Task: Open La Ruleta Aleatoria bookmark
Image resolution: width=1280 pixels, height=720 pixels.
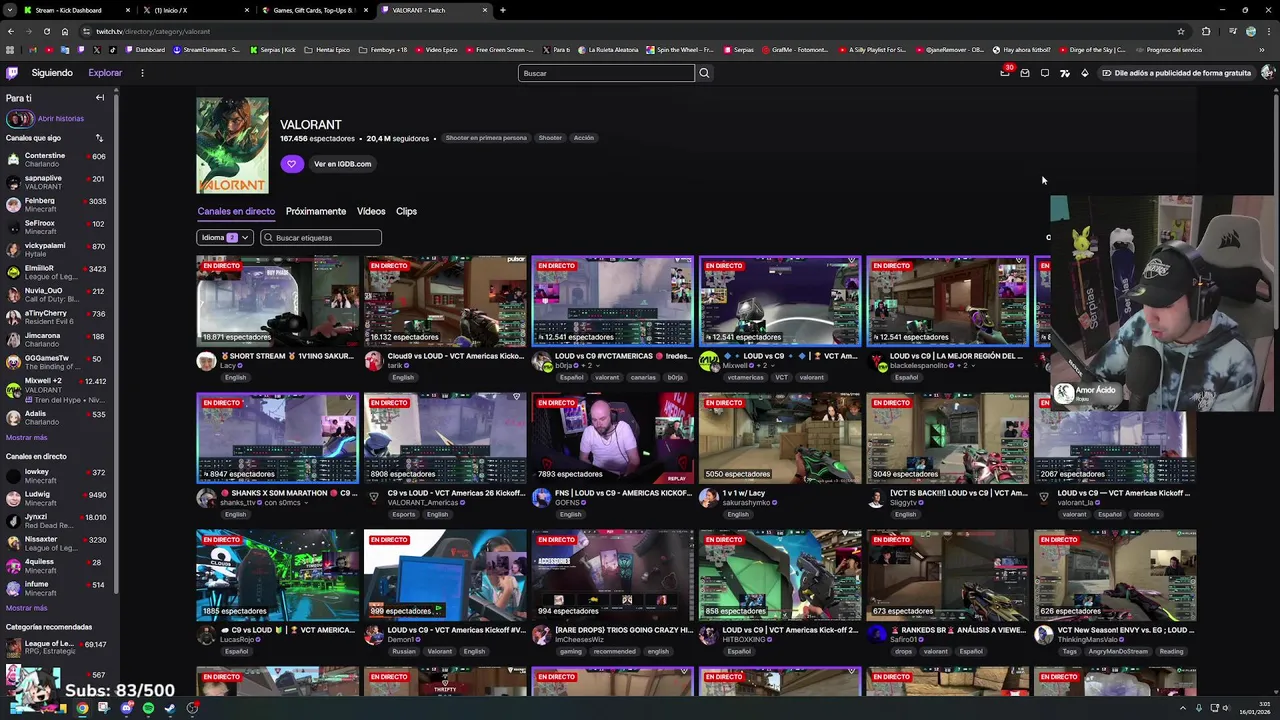Action: 607,50
